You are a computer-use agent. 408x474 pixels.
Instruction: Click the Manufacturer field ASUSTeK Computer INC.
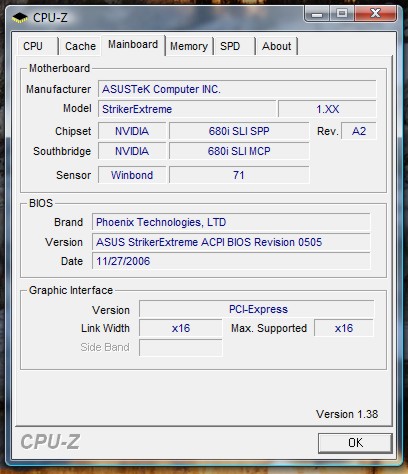click(237, 89)
